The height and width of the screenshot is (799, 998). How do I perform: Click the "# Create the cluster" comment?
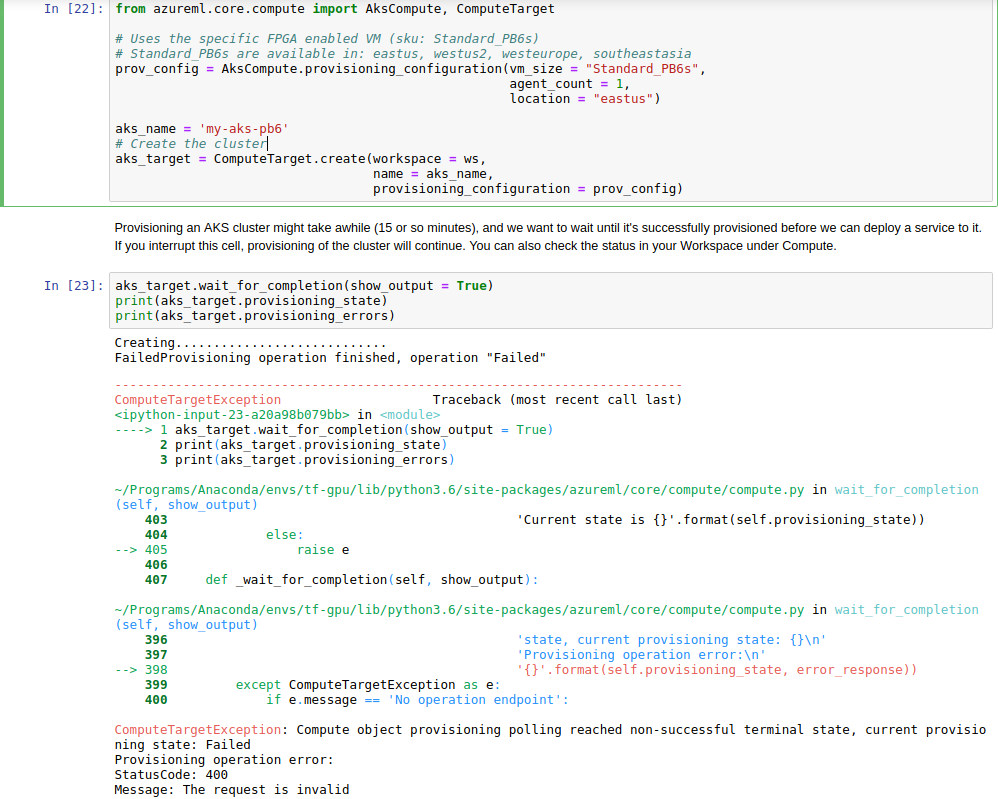pyautogui.click(x=191, y=144)
